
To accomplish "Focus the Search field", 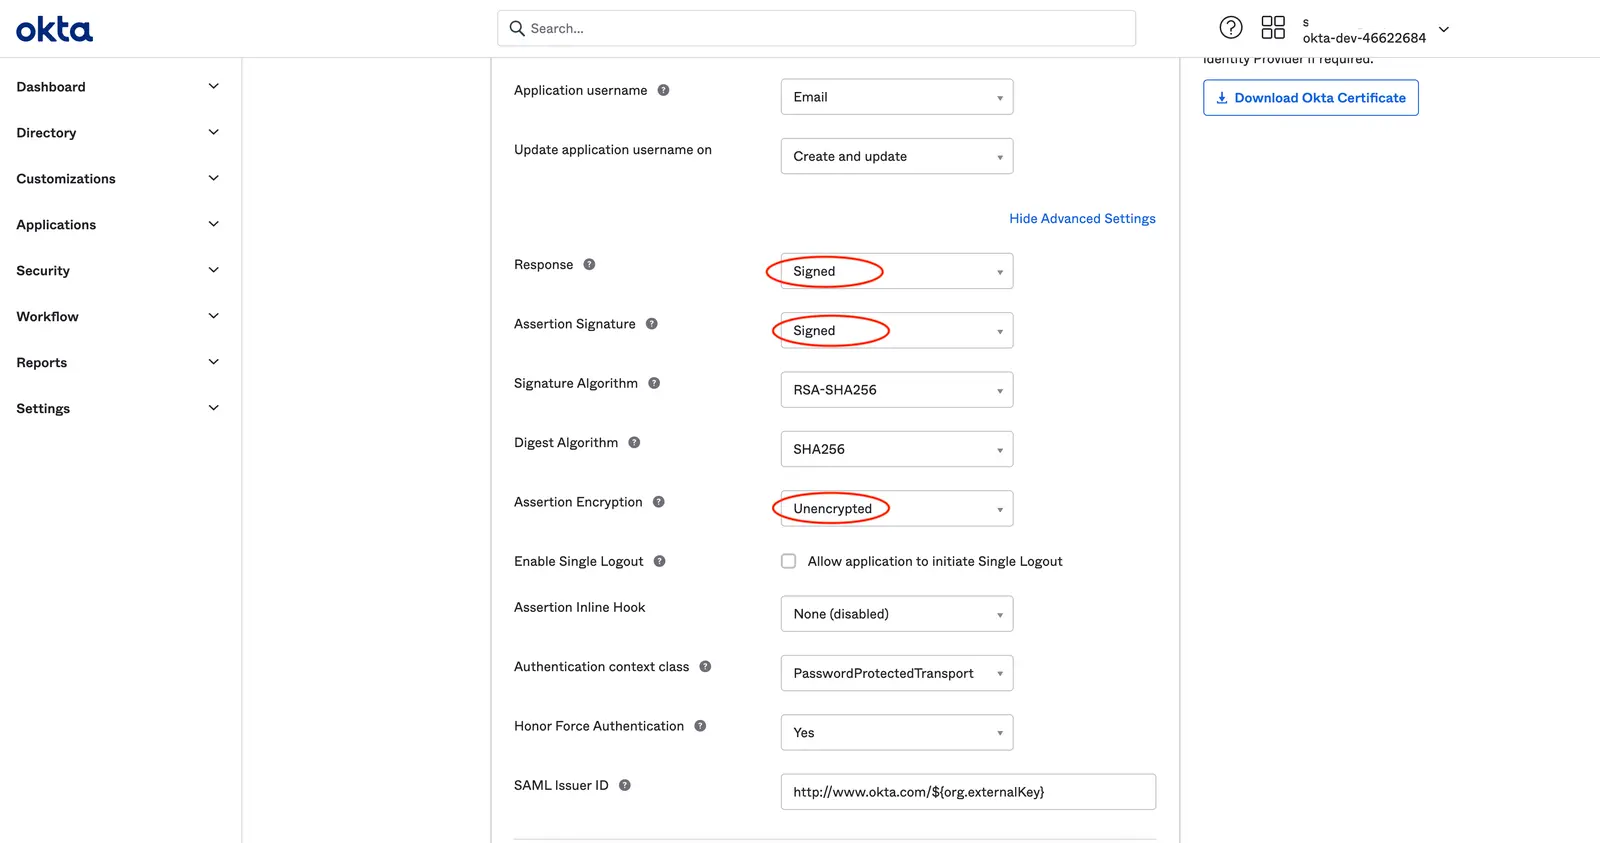I will tap(816, 28).
